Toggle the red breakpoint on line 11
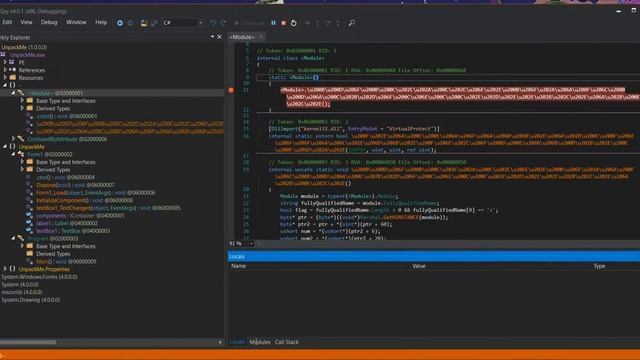This screenshot has height=360, width=640. (231, 90)
